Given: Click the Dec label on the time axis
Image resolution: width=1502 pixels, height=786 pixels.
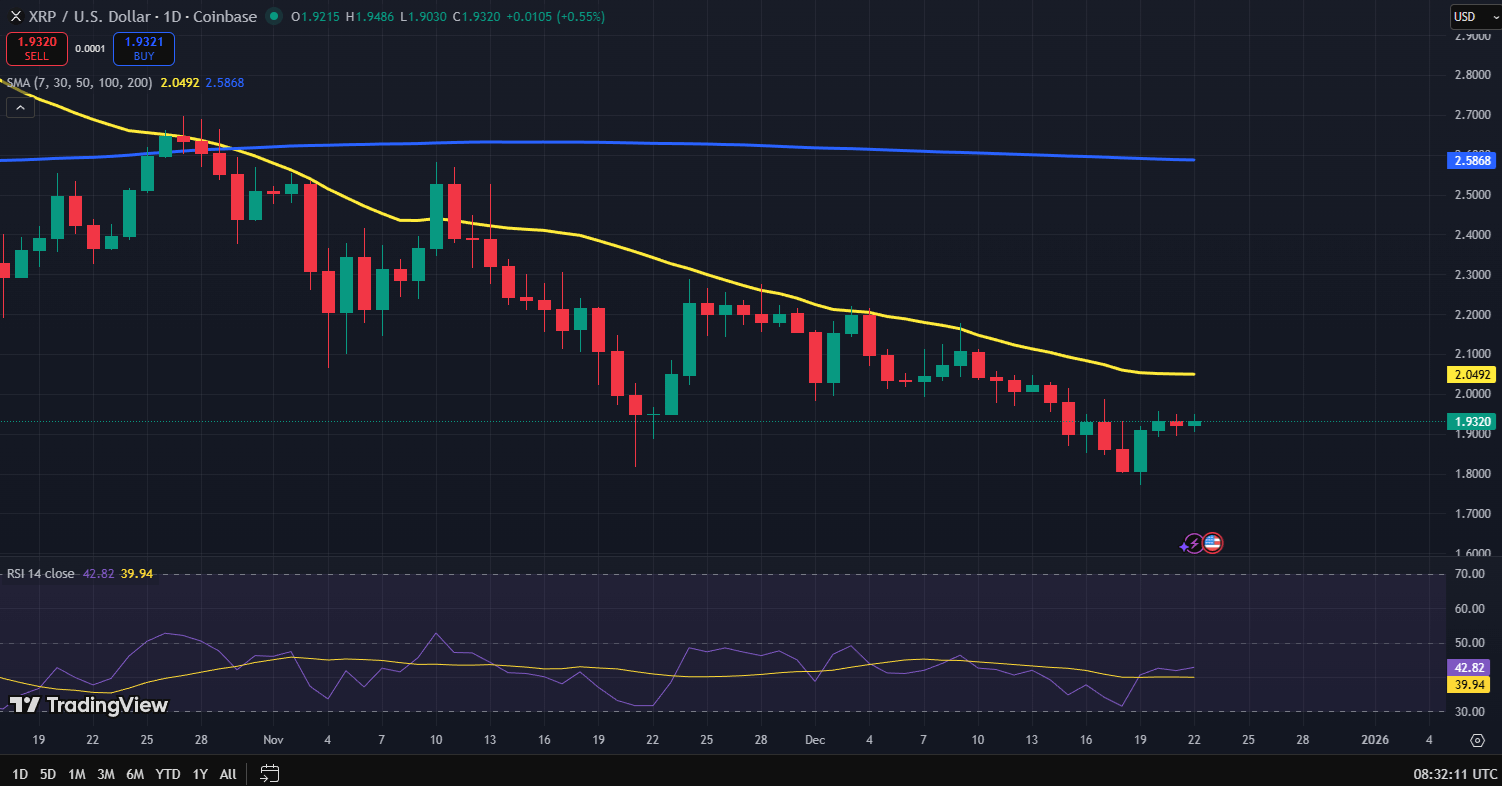Looking at the screenshot, I should (x=816, y=740).
